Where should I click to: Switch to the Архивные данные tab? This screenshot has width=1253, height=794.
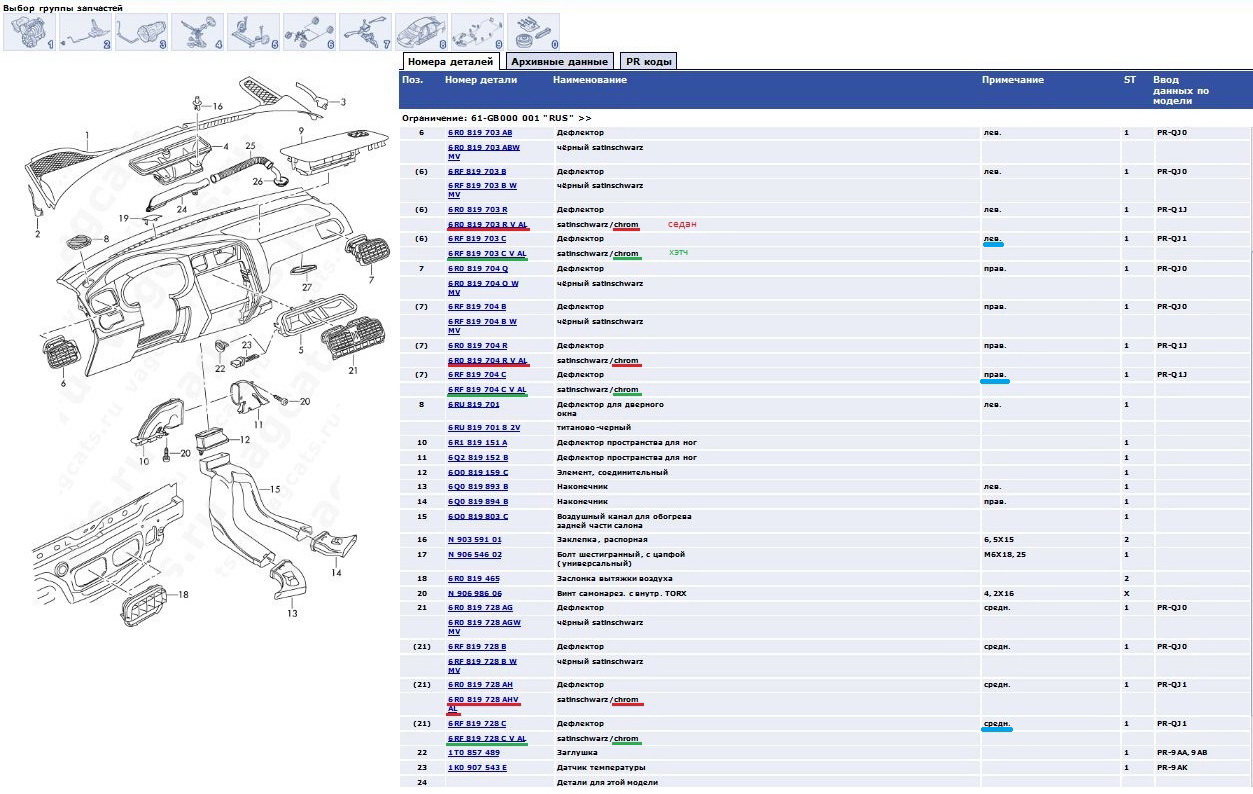coord(558,61)
